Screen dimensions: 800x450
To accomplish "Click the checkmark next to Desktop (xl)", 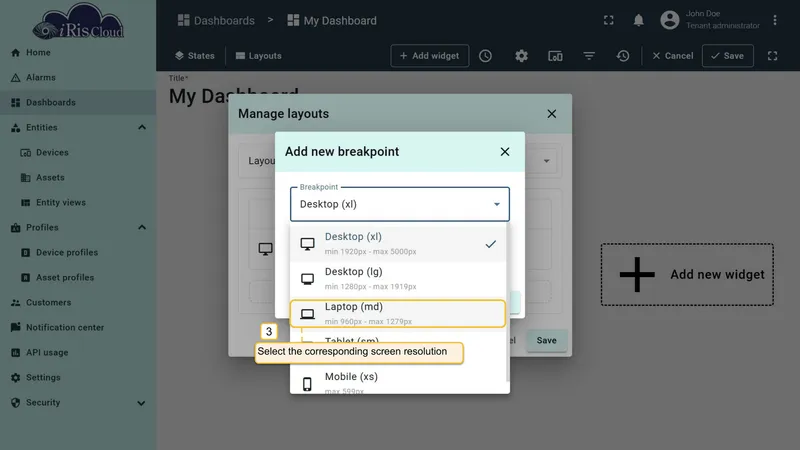I will click(x=490, y=244).
